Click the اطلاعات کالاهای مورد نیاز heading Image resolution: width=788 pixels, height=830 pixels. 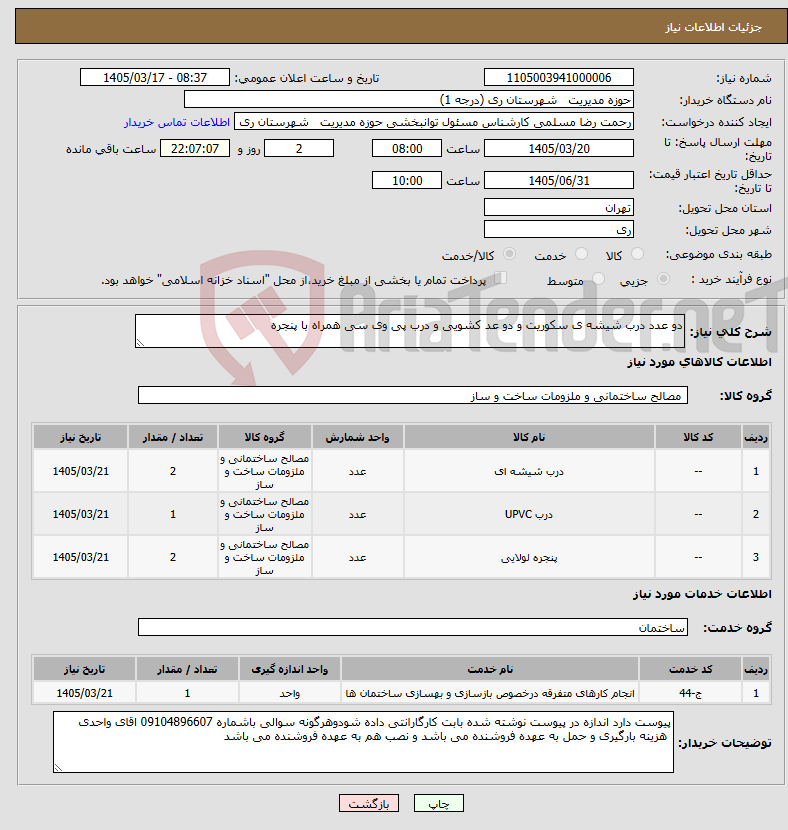(x=699, y=362)
